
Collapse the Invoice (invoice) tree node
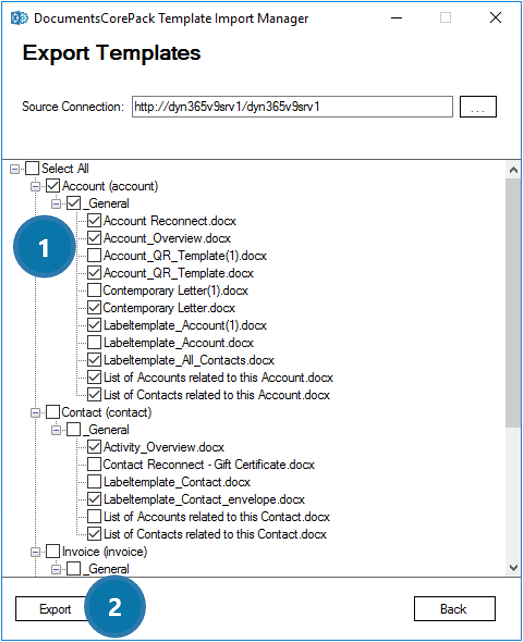(x=36, y=552)
